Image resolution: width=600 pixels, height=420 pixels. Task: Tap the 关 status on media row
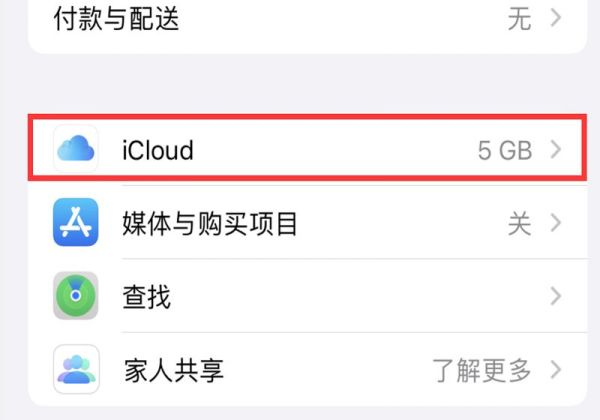tap(520, 223)
